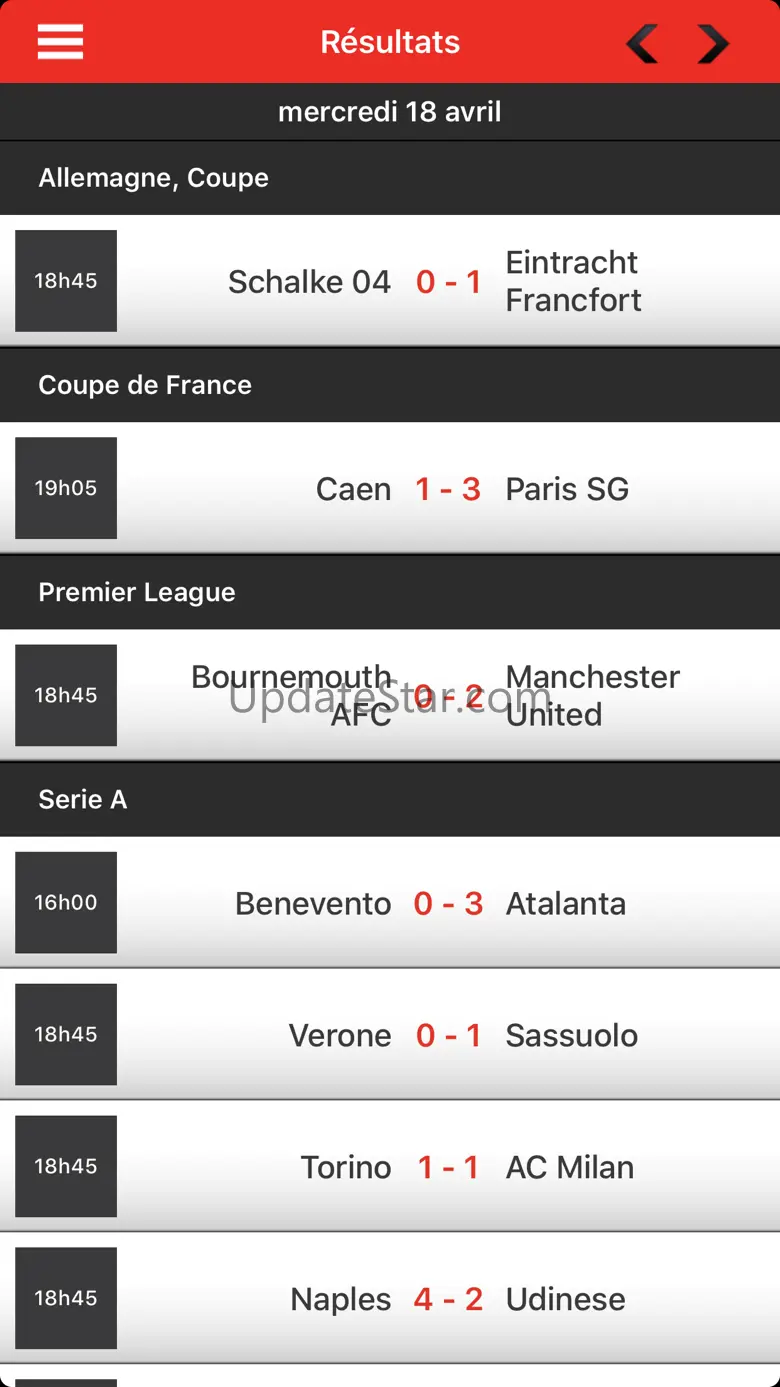Tap the mercredi 18 avril date bar
This screenshot has width=780, height=1387.
(x=390, y=111)
